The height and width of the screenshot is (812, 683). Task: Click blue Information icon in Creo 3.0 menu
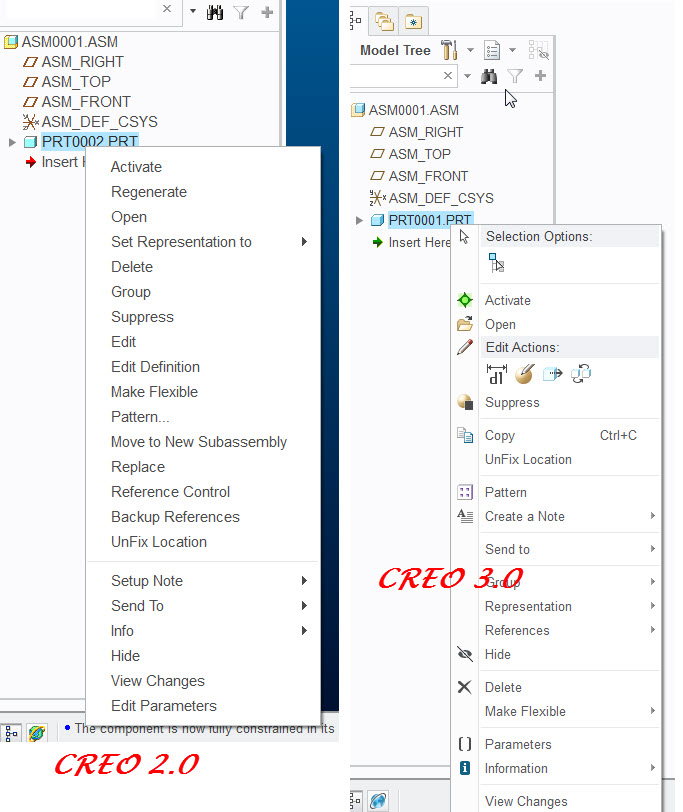point(465,768)
